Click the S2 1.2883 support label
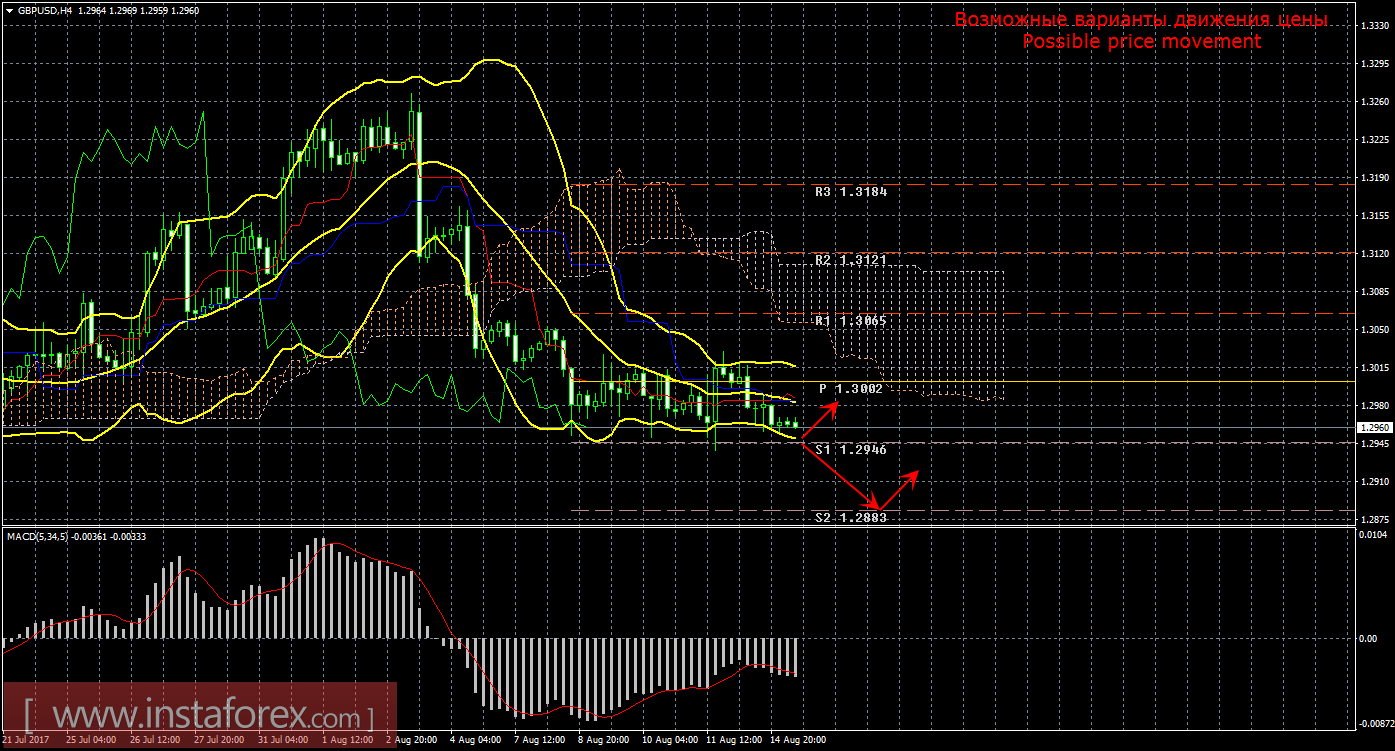This screenshot has width=1395, height=751. [850, 517]
